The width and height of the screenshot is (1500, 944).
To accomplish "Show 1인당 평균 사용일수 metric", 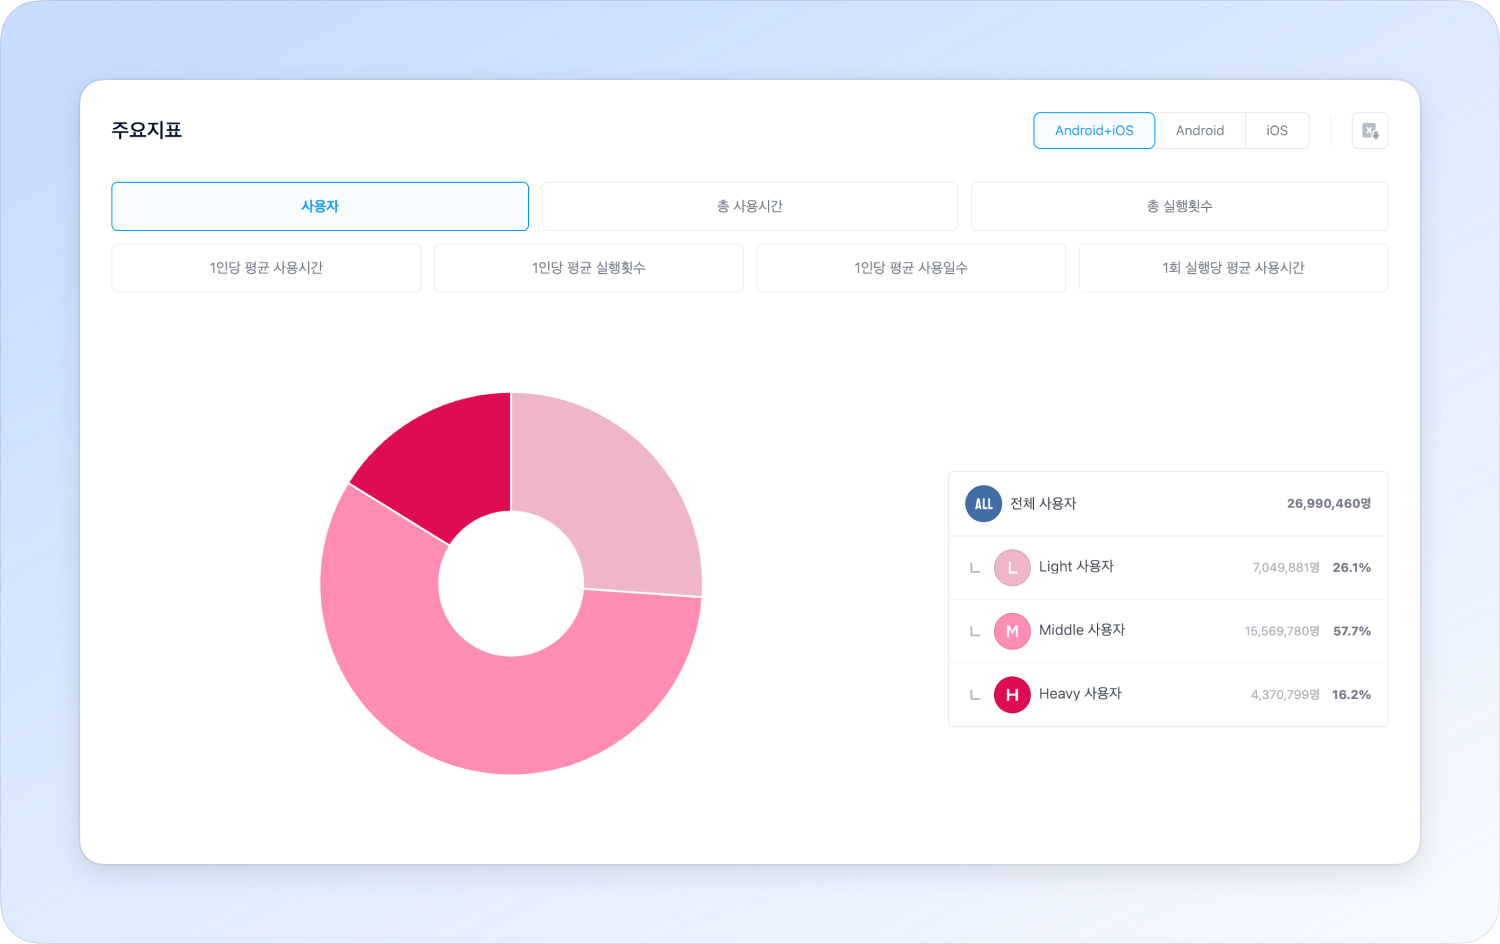I will pyautogui.click(x=911, y=268).
